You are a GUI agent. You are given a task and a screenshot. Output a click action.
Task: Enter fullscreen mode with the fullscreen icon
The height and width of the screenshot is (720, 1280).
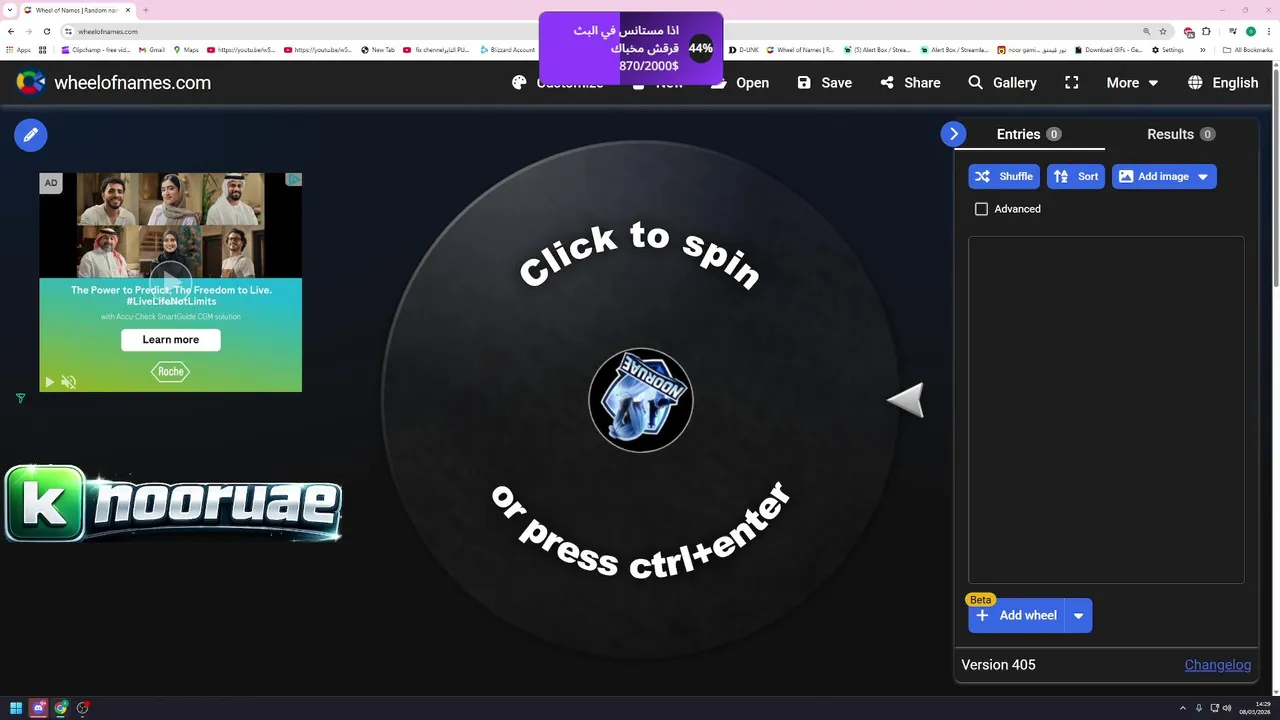click(x=1072, y=83)
